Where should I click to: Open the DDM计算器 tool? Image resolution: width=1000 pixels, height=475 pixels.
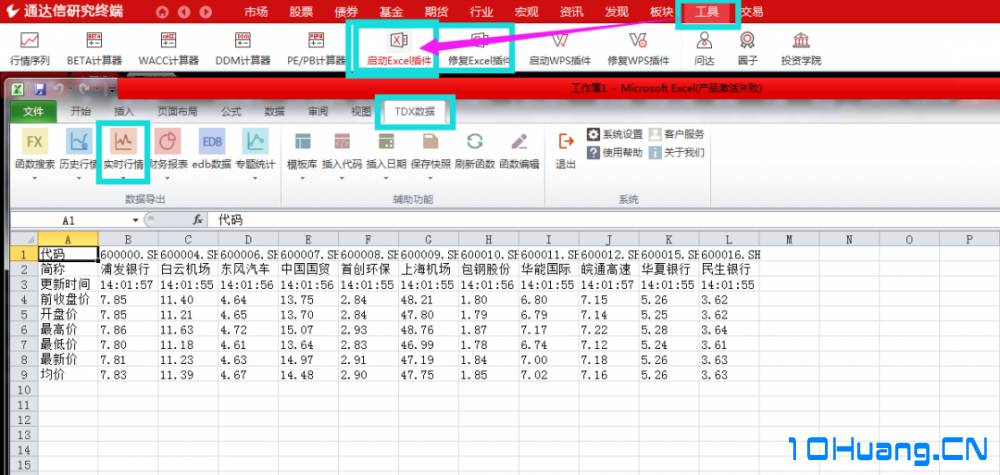tap(242, 50)
